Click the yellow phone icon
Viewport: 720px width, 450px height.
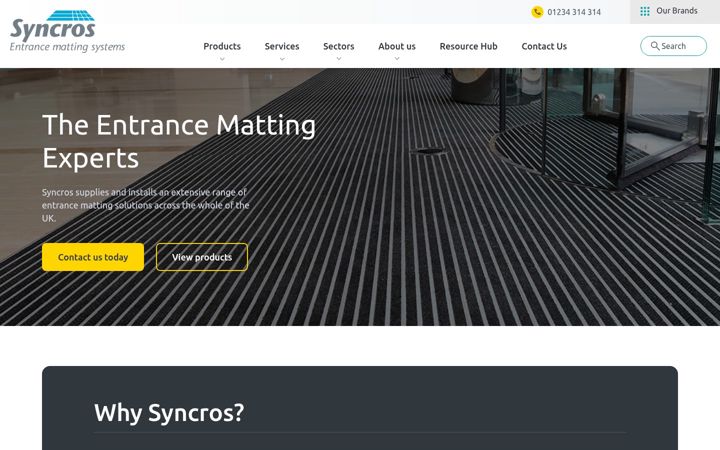[537, 12]
